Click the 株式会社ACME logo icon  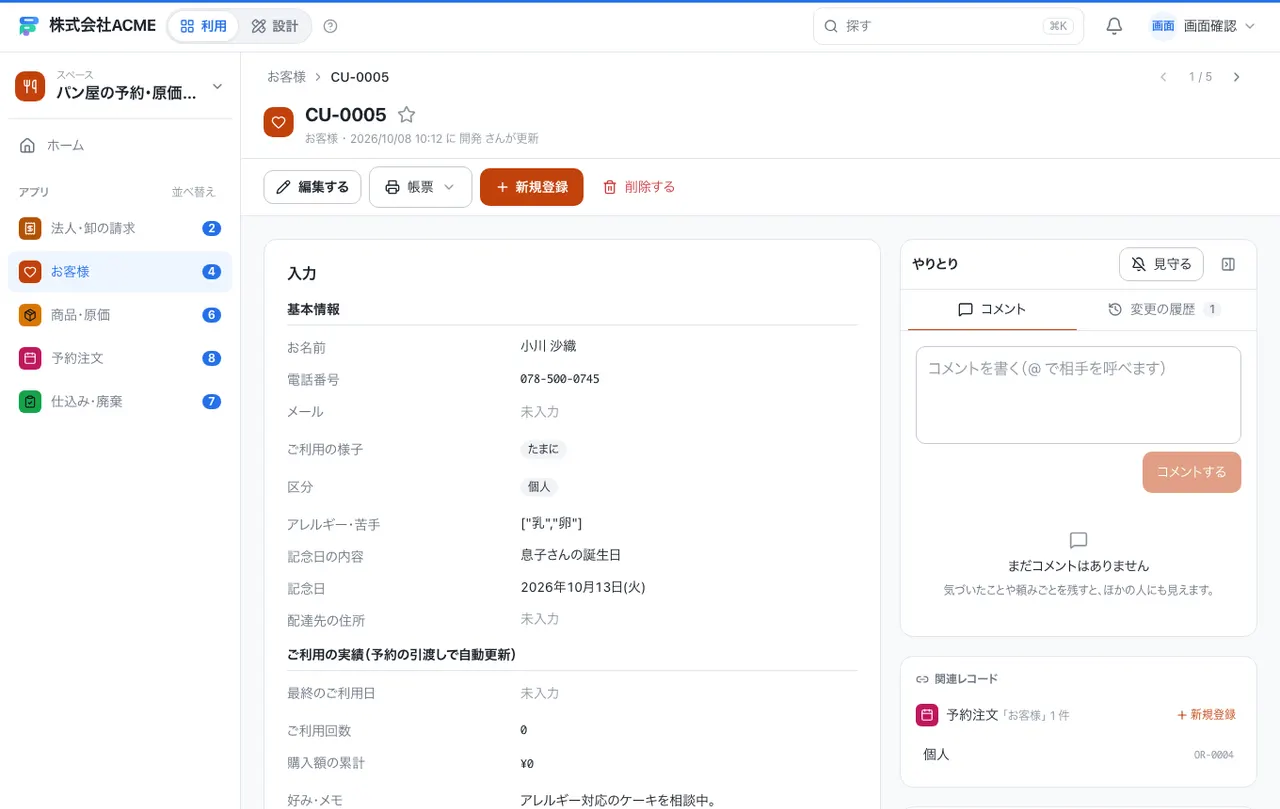point(29,26)
